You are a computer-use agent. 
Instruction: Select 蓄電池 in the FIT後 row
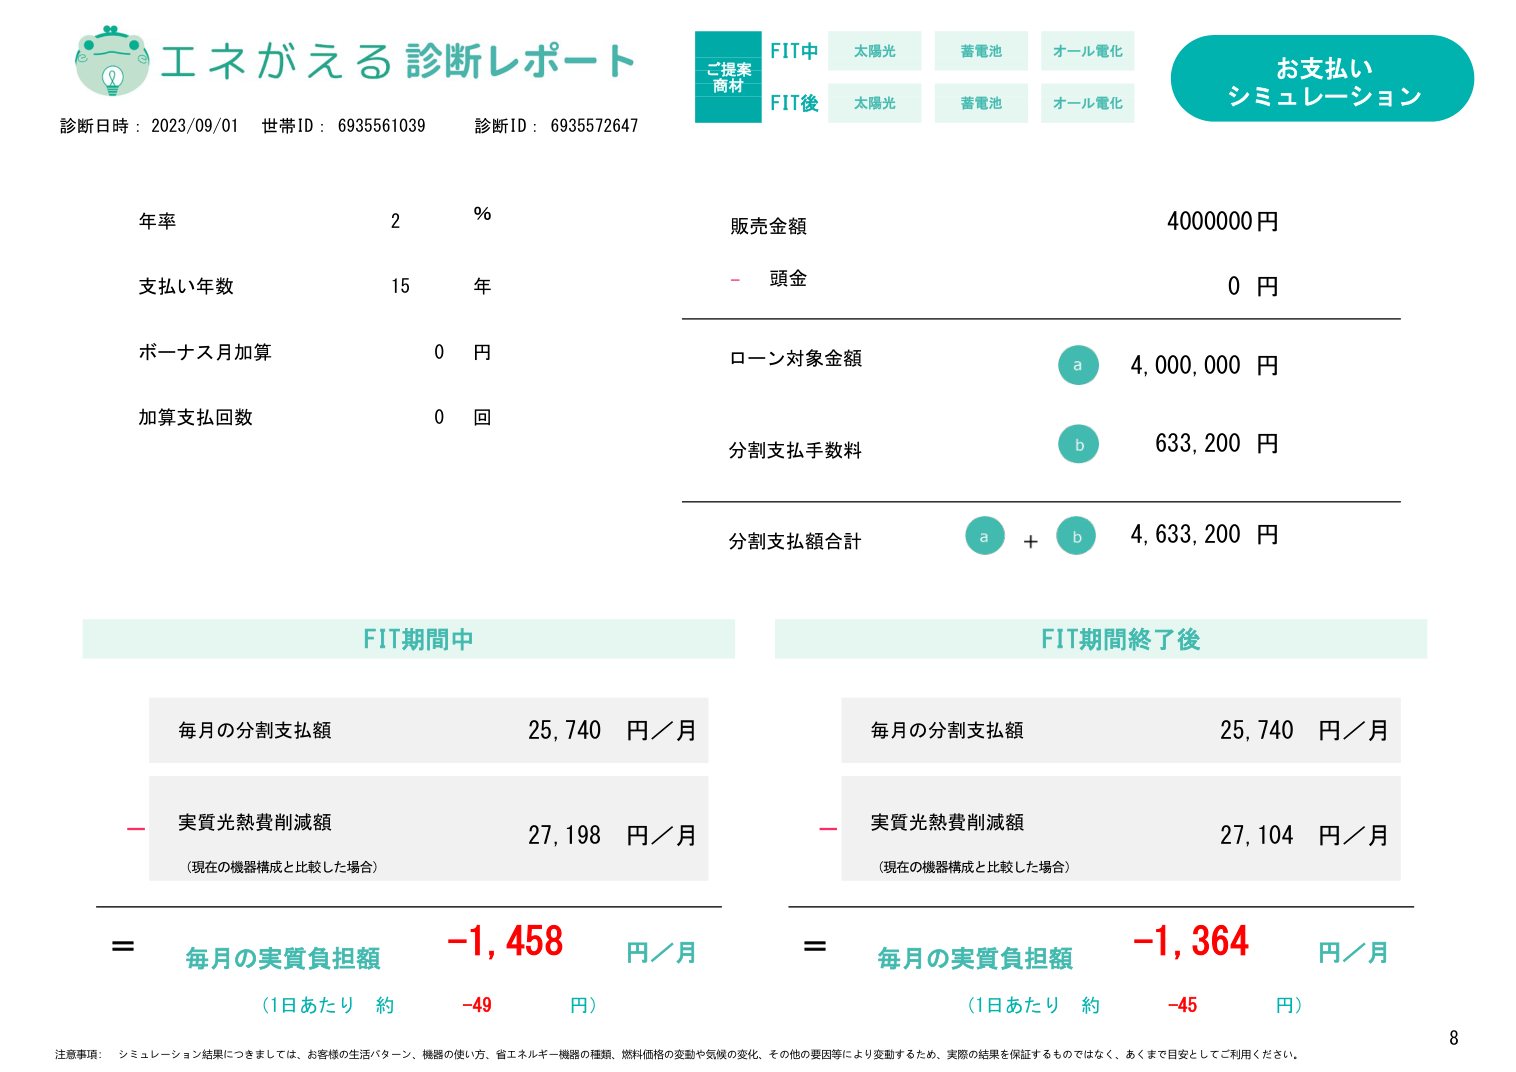click(981, 103)
